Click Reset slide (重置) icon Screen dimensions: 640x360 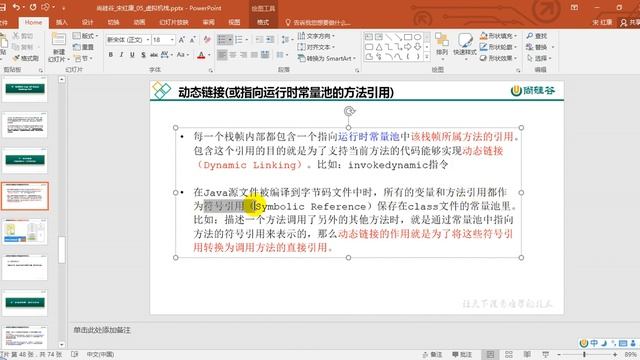83,47
